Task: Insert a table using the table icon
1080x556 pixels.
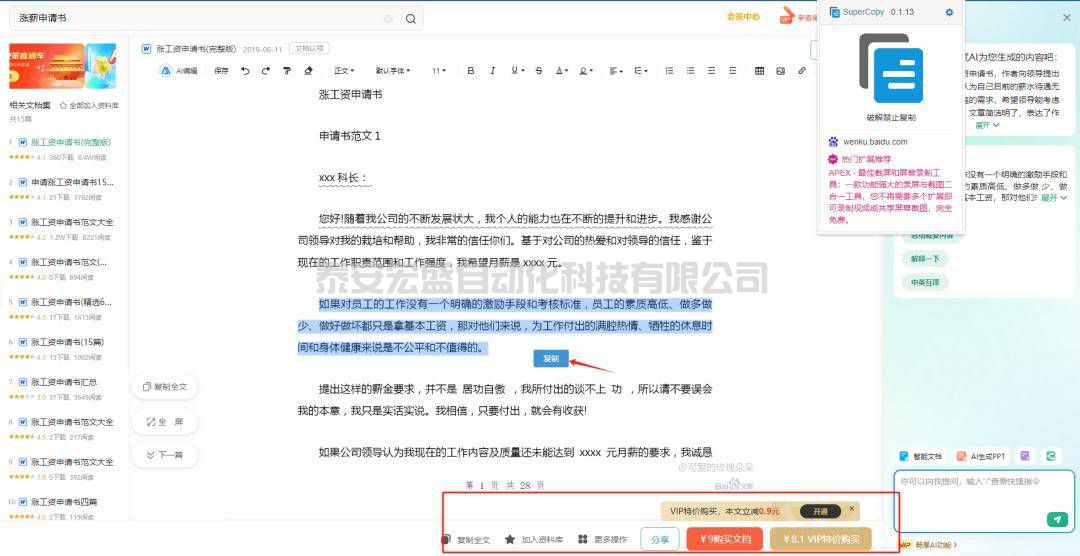Action: pos(759,71)
